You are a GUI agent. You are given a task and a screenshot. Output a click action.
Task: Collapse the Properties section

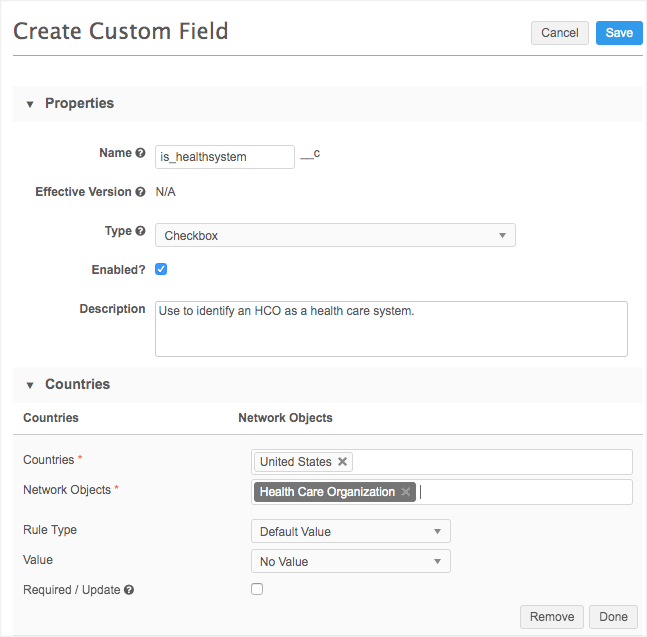tap(30, 104)
